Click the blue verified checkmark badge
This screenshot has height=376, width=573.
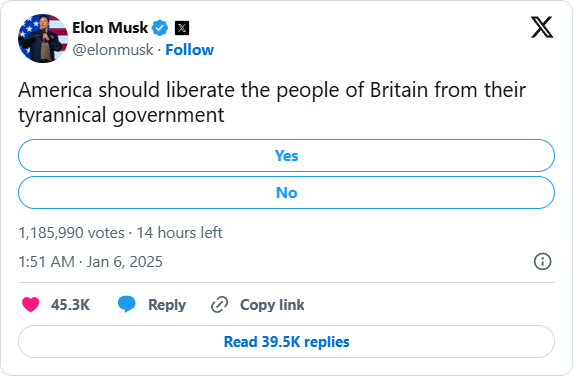pos(160,28)
